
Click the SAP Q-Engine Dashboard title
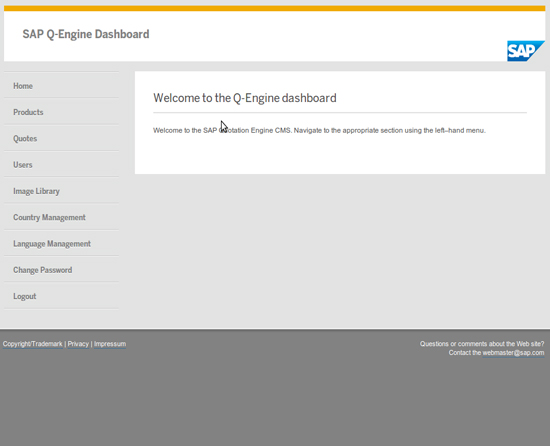click(86, 34)
